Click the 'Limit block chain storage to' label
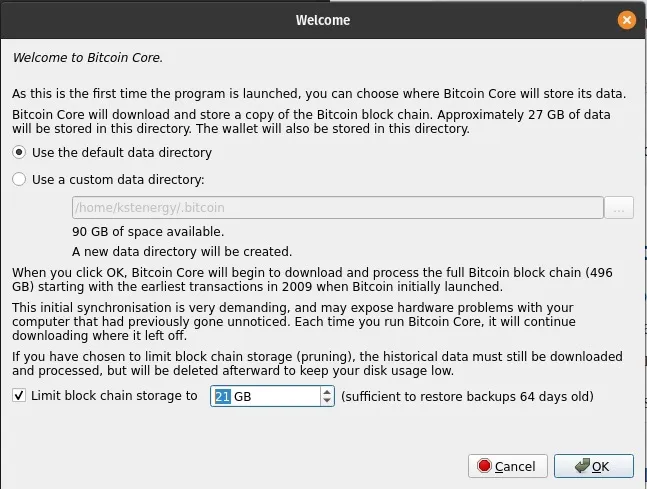 (x=114, y=396)
